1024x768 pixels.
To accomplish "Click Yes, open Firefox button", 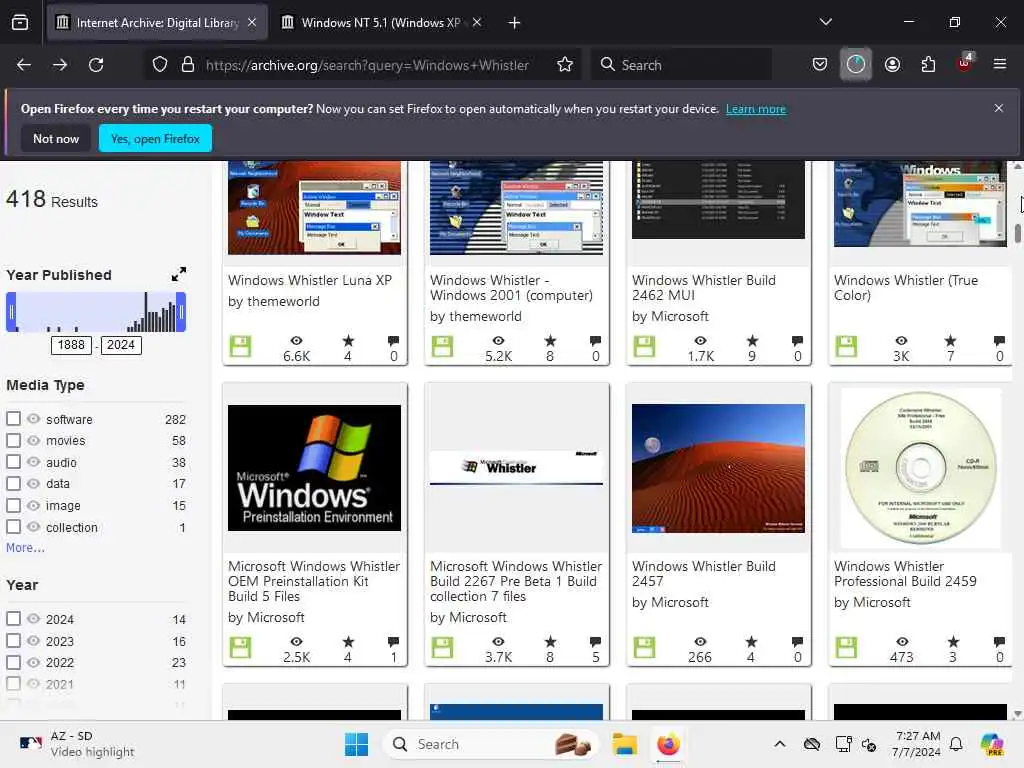I will click(x=155, y=138).
